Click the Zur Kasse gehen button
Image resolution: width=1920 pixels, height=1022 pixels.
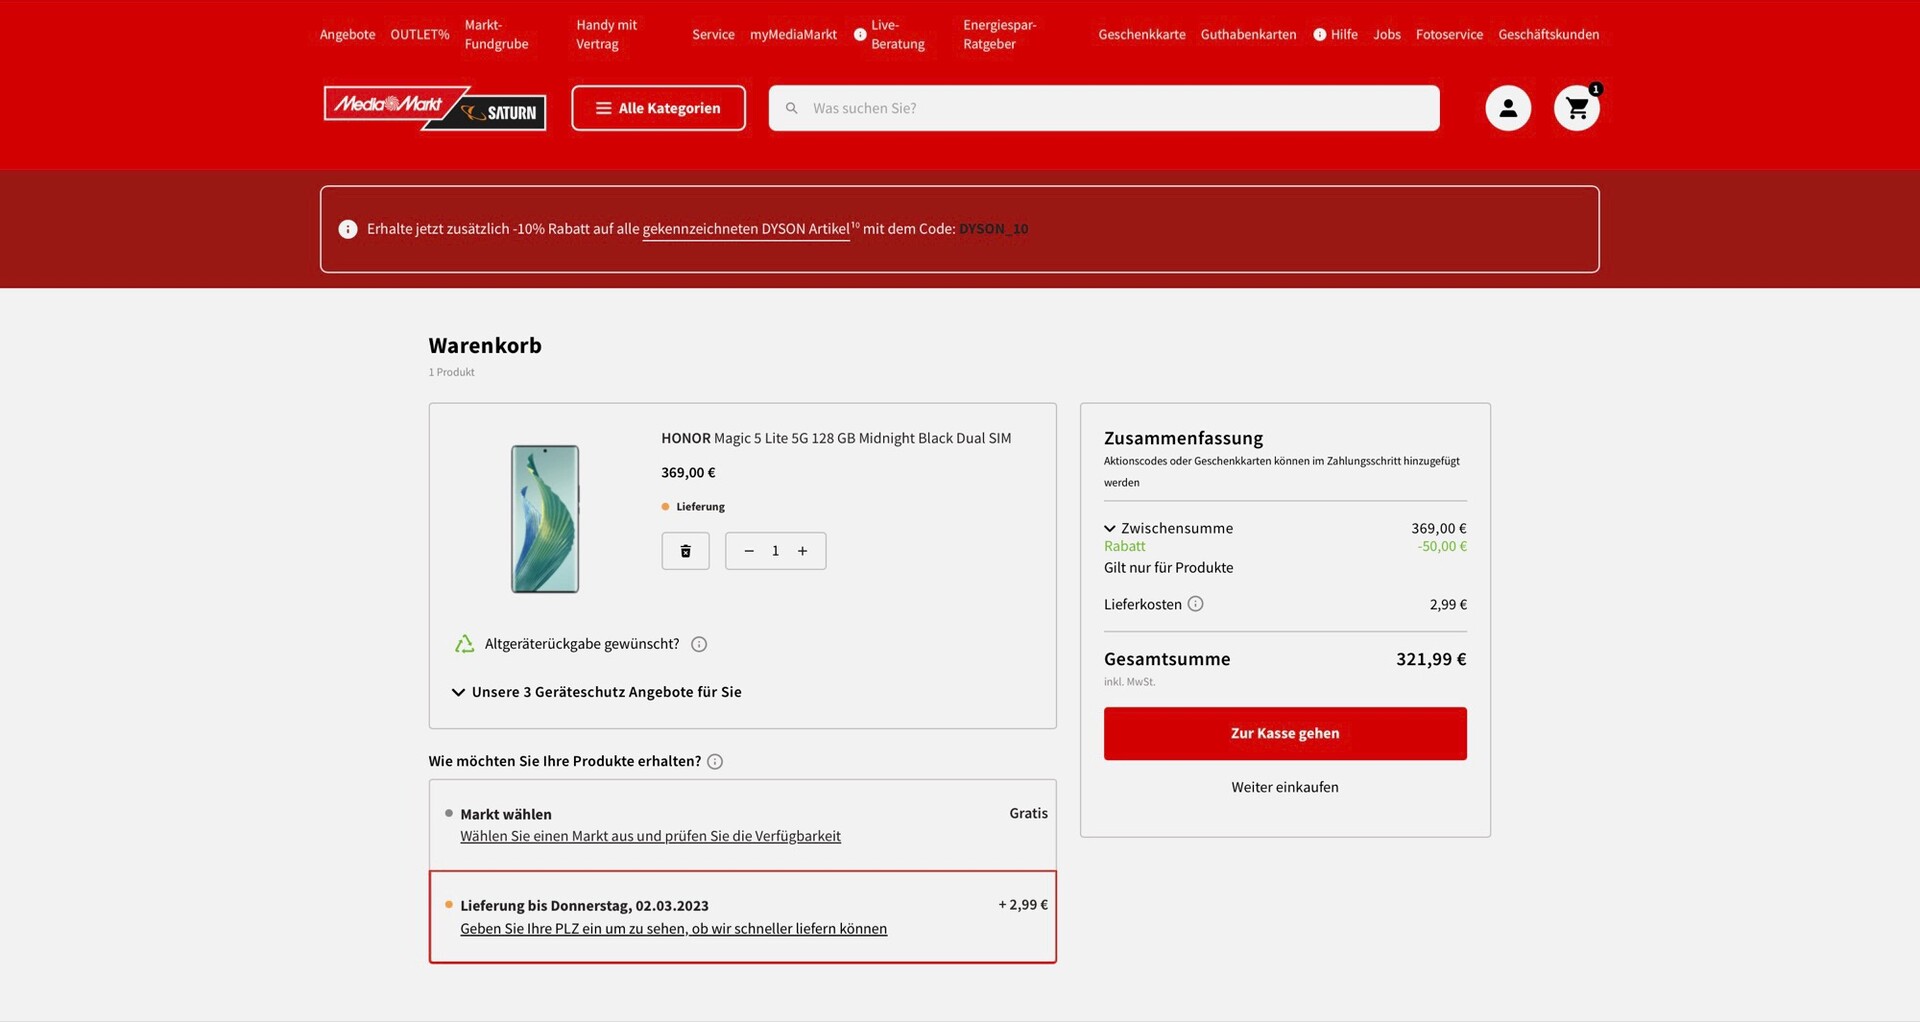tap(1285, 733)
